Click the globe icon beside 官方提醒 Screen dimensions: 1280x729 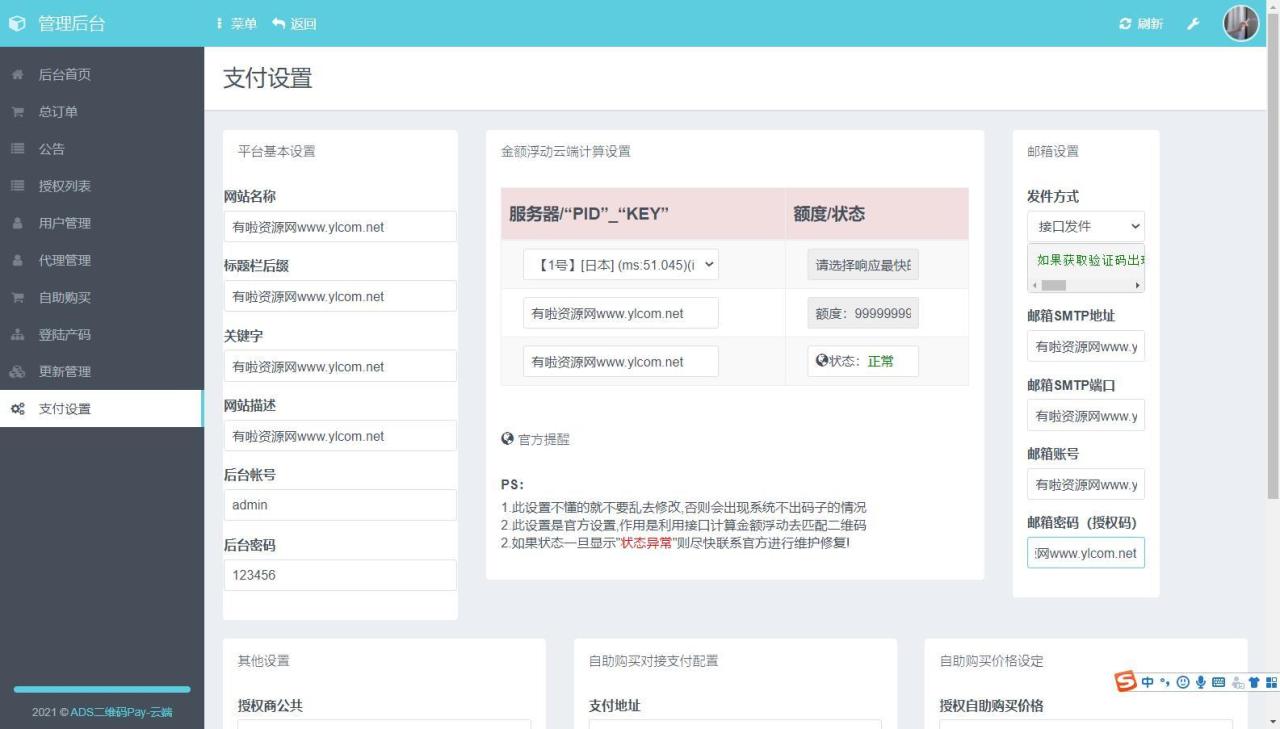[506, 438]
